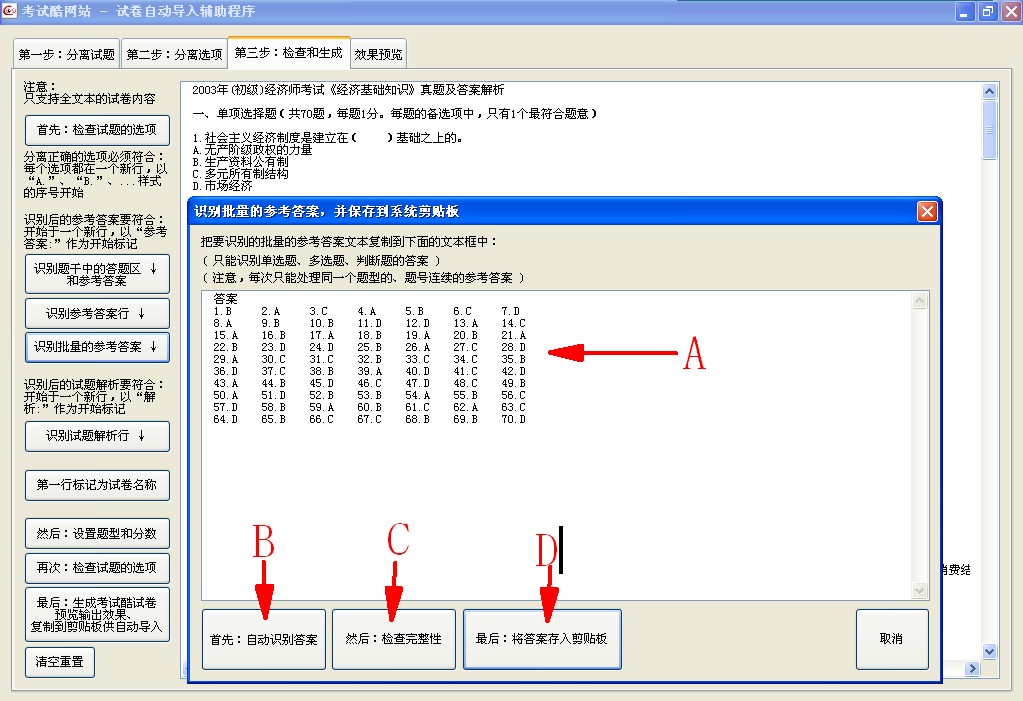Close the 识别批量的参考答案 dialog with the red X

[x=927, y=211]
